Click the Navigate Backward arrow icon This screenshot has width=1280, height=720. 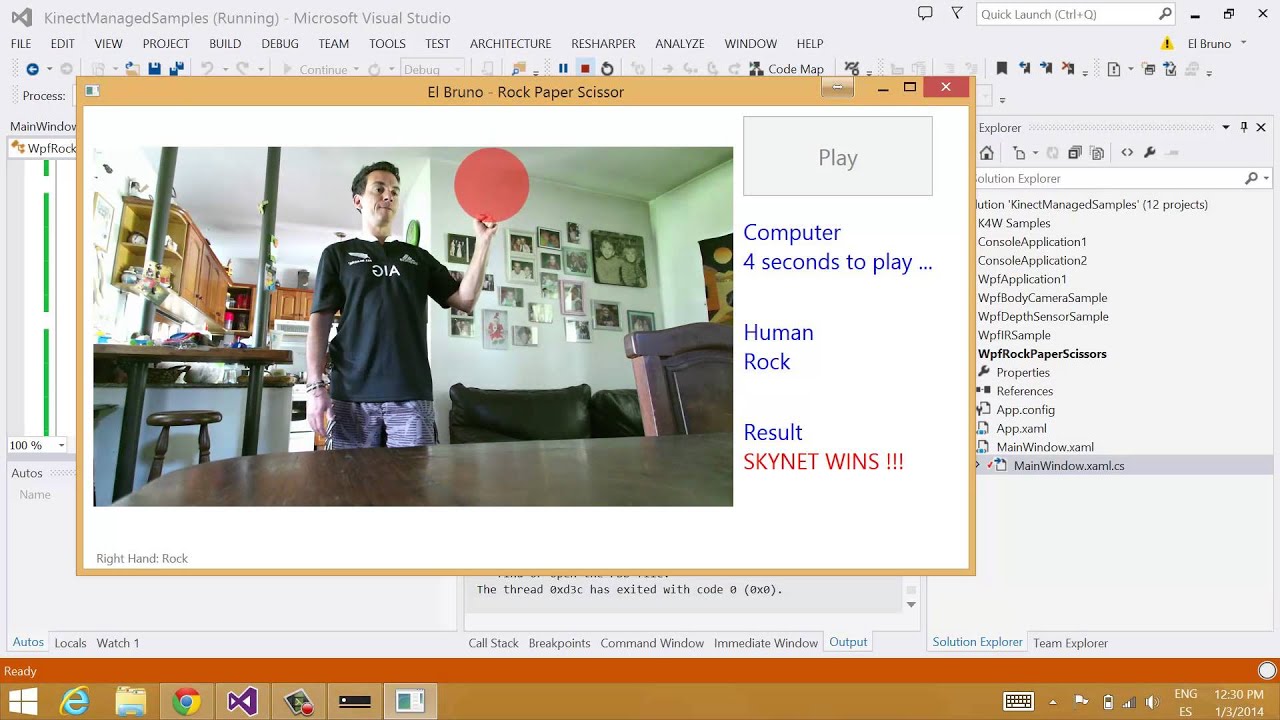[32, 69]
